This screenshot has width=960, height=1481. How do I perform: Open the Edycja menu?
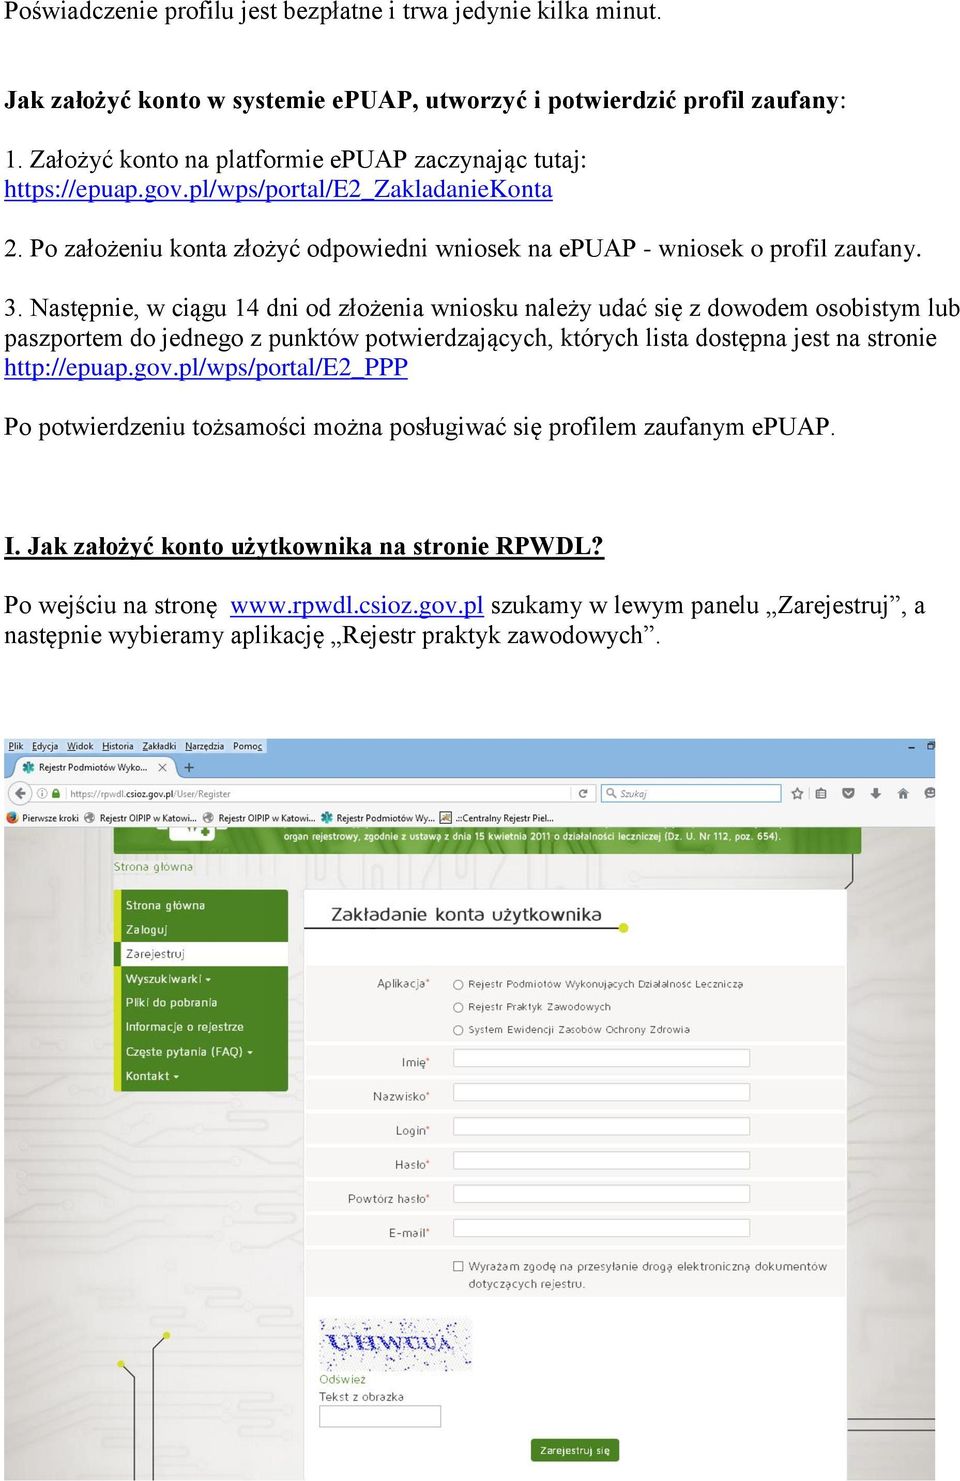coord(45,746)
